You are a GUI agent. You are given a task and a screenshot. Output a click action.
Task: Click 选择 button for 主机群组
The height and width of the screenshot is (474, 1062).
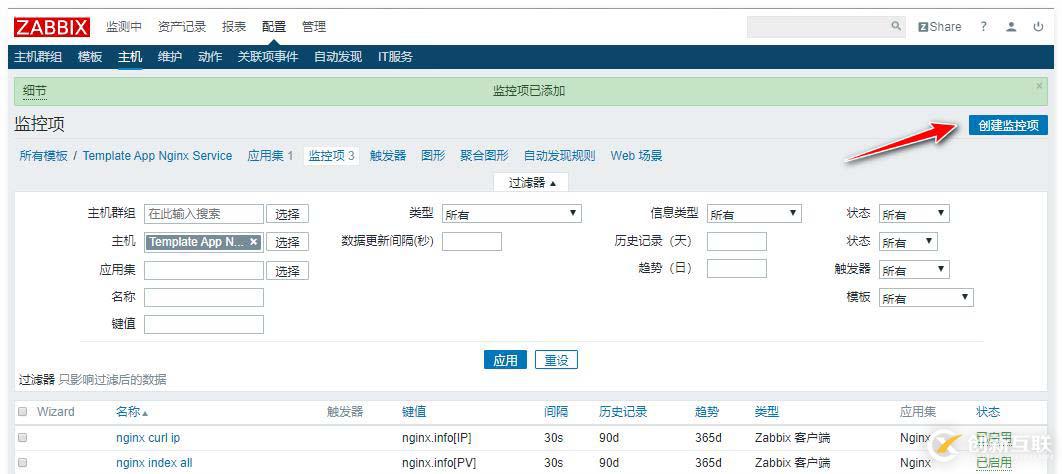(287, 214)
